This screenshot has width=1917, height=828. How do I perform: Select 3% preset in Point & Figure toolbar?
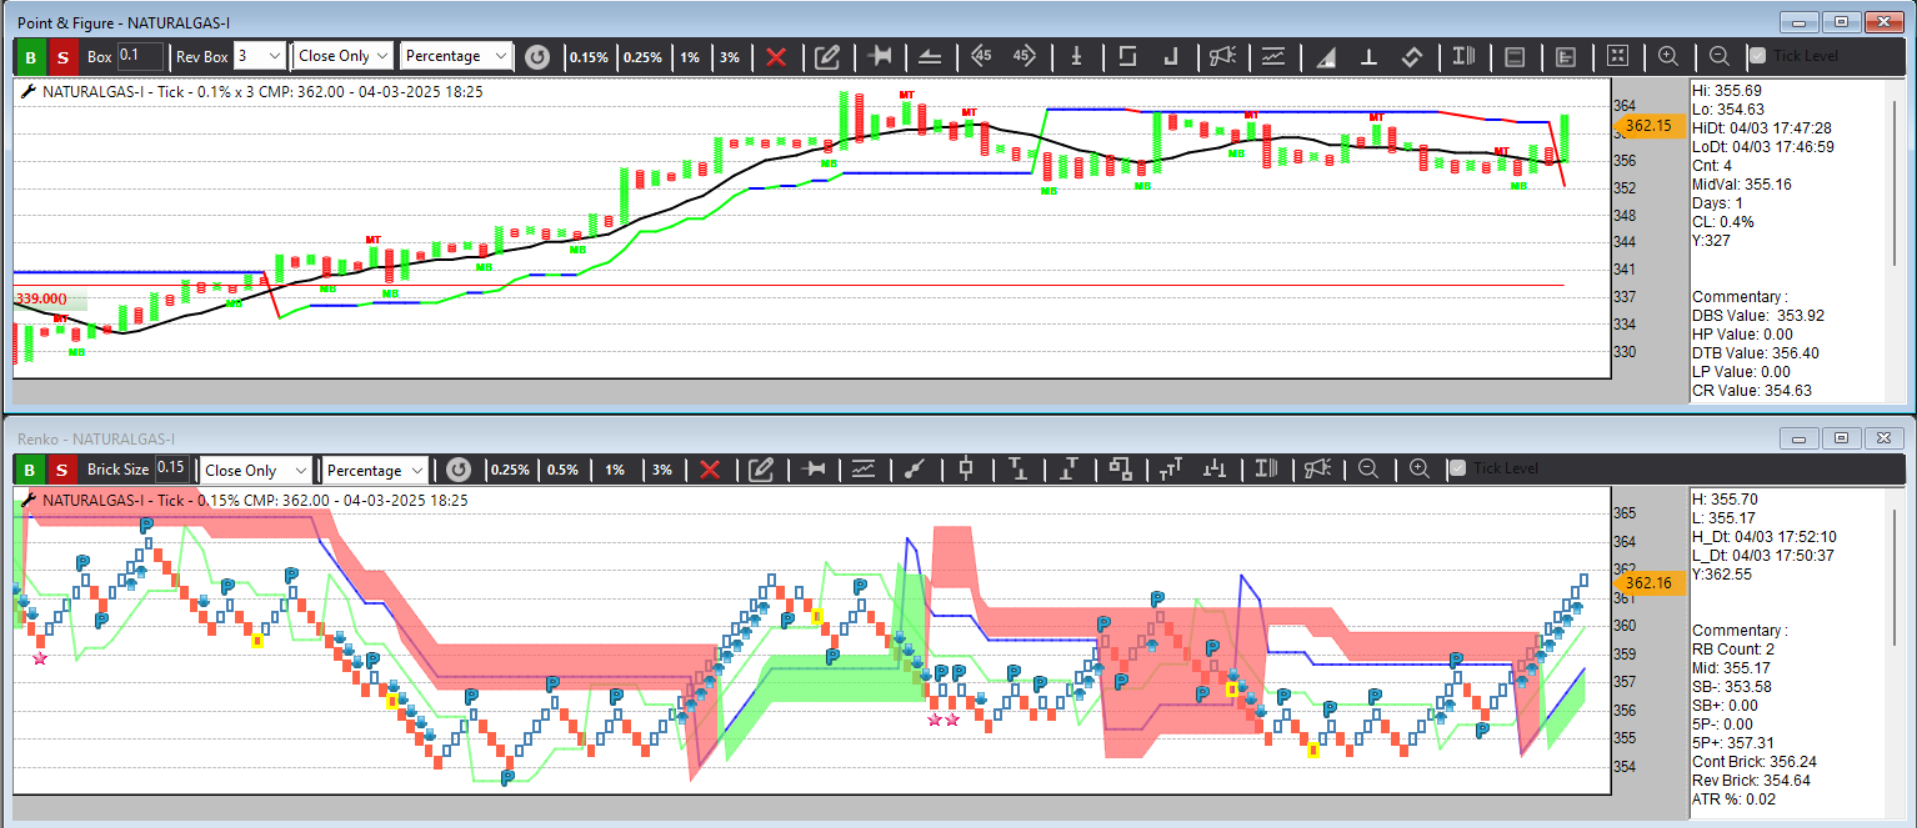click(x=730, y=57)
